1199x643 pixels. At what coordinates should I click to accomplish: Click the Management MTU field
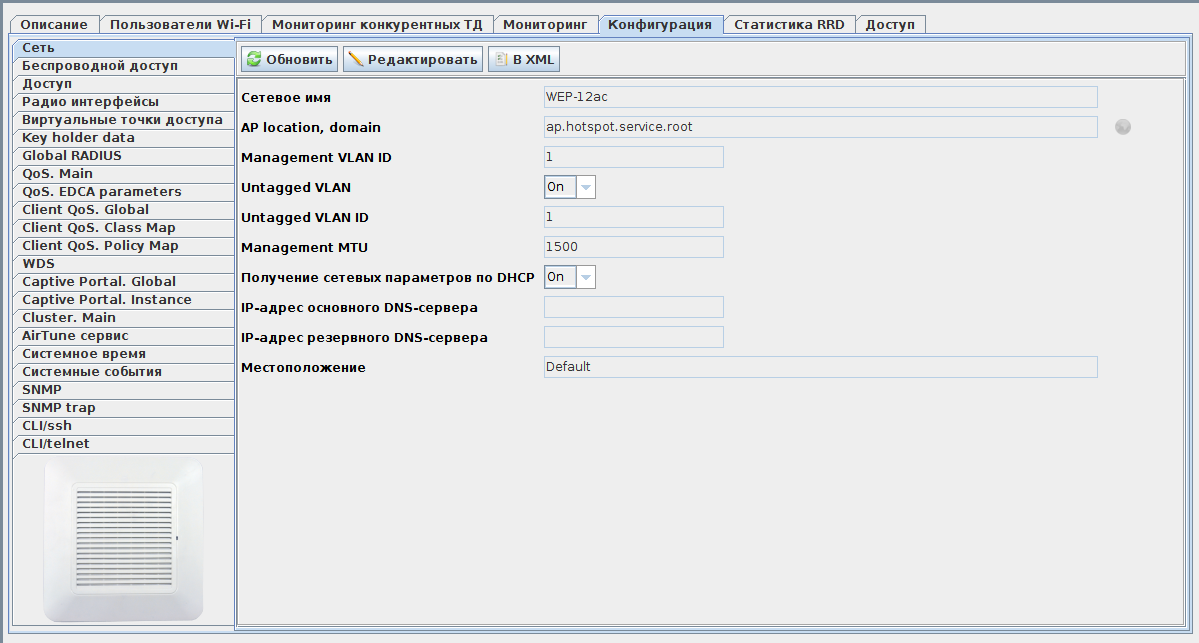633,247
